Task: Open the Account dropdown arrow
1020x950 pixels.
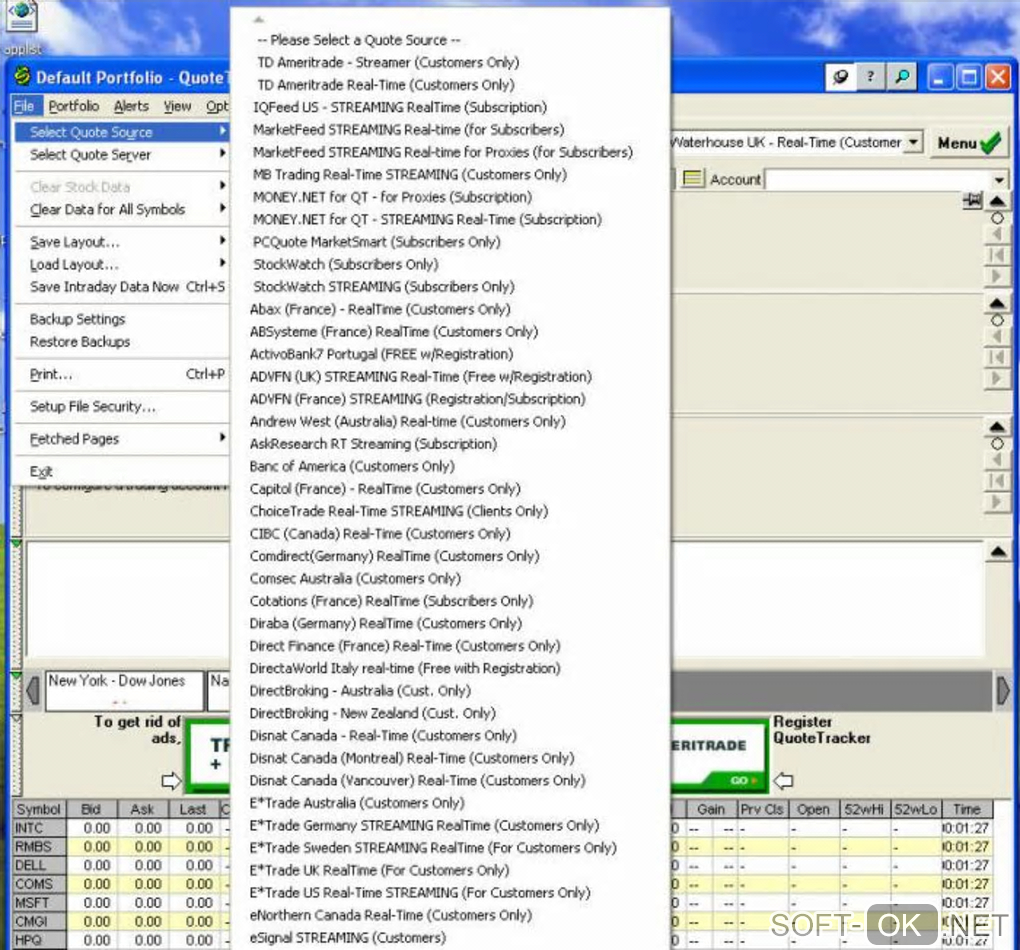Action: coord(999,179)
